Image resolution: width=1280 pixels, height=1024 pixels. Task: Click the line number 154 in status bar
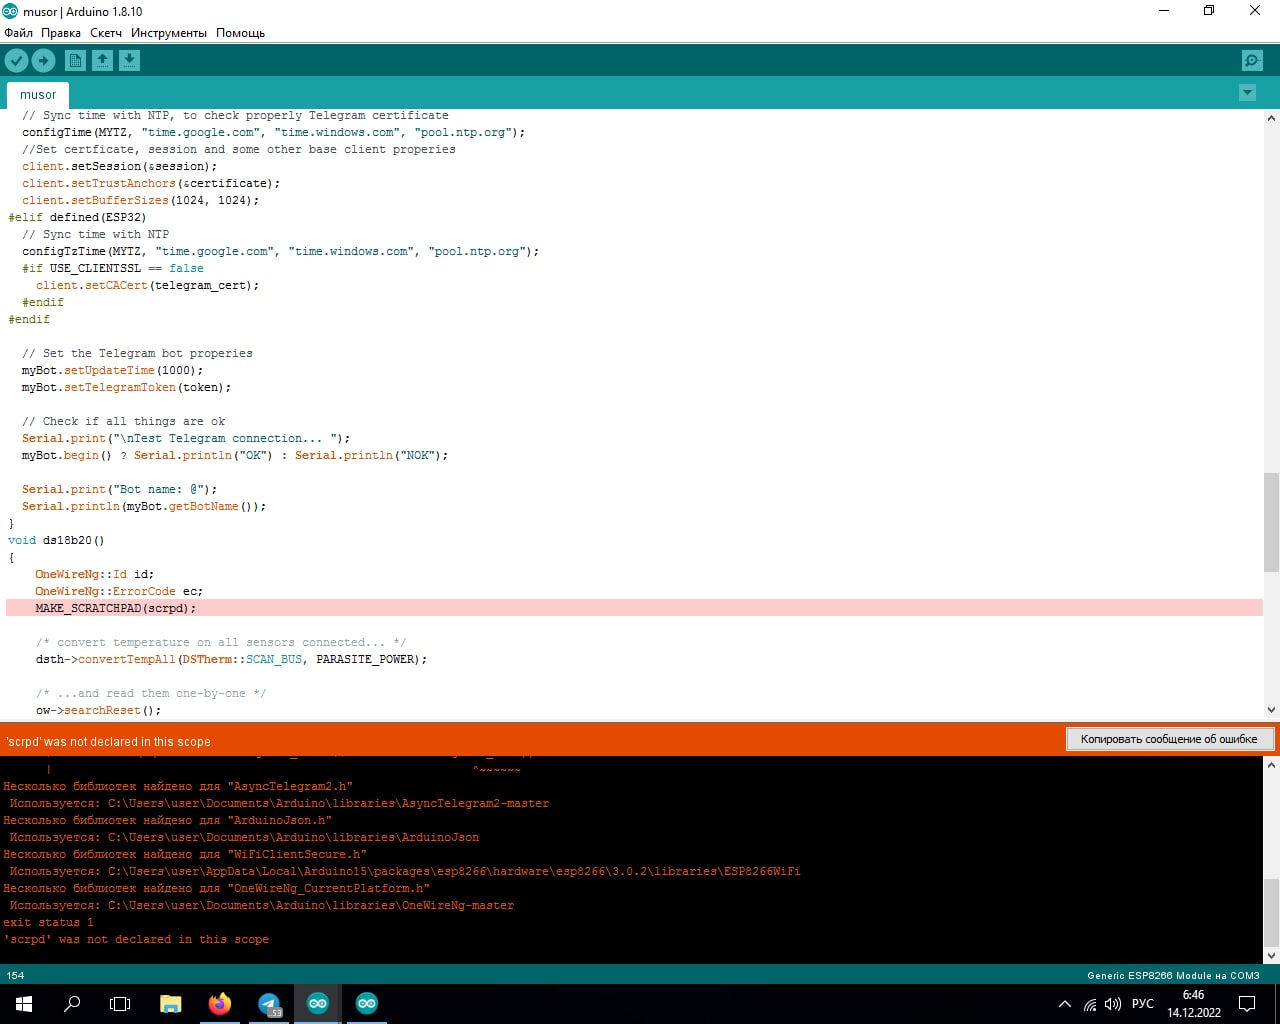[x=15, y=975]
